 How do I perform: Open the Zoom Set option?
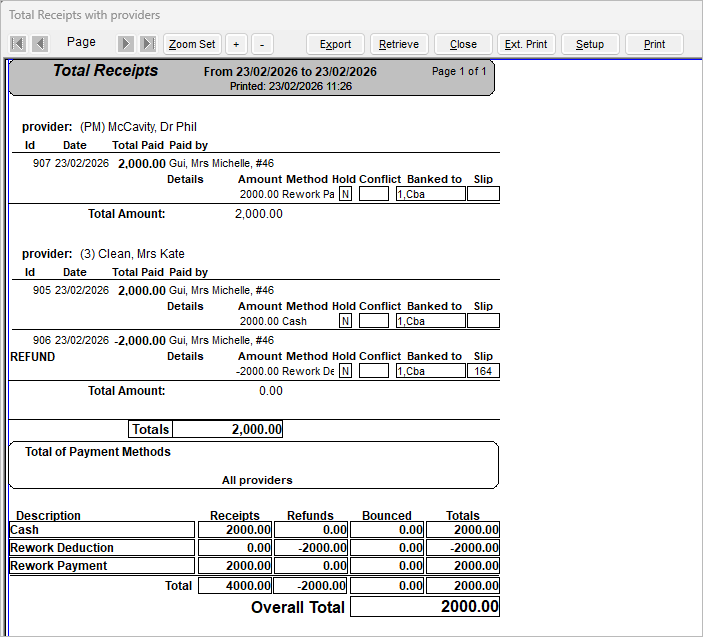point(192,44)
